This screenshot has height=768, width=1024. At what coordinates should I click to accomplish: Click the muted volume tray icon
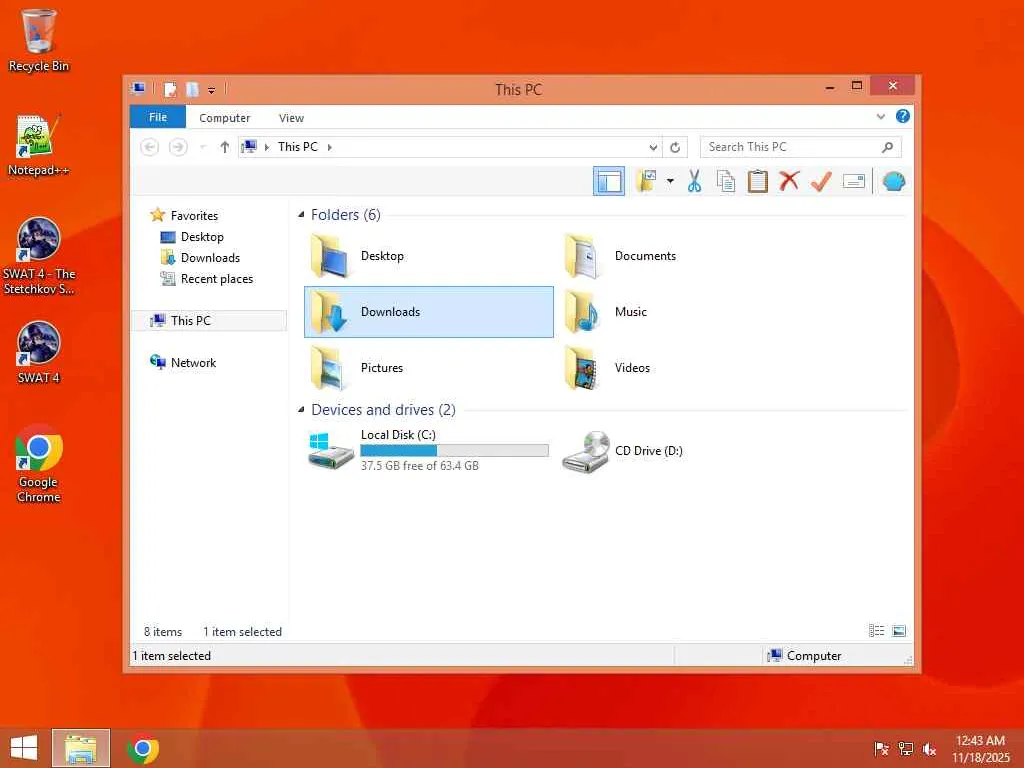pyautogui.click(x=929, y=749)
